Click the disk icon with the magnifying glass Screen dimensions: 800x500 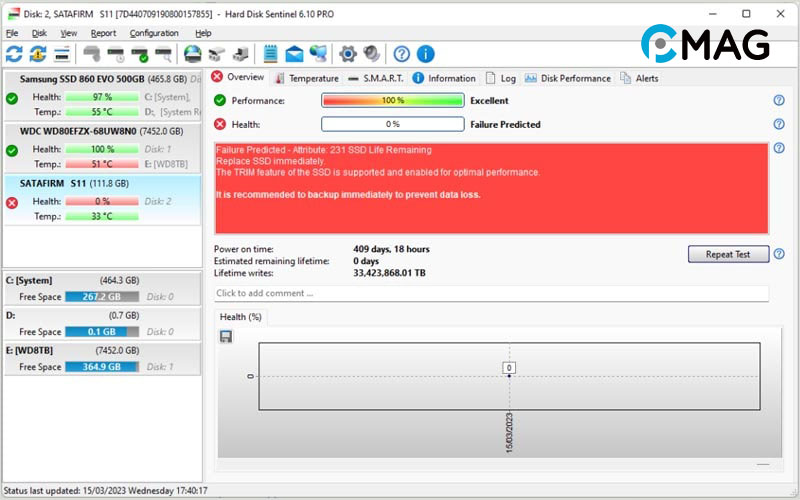click(163, 54)
